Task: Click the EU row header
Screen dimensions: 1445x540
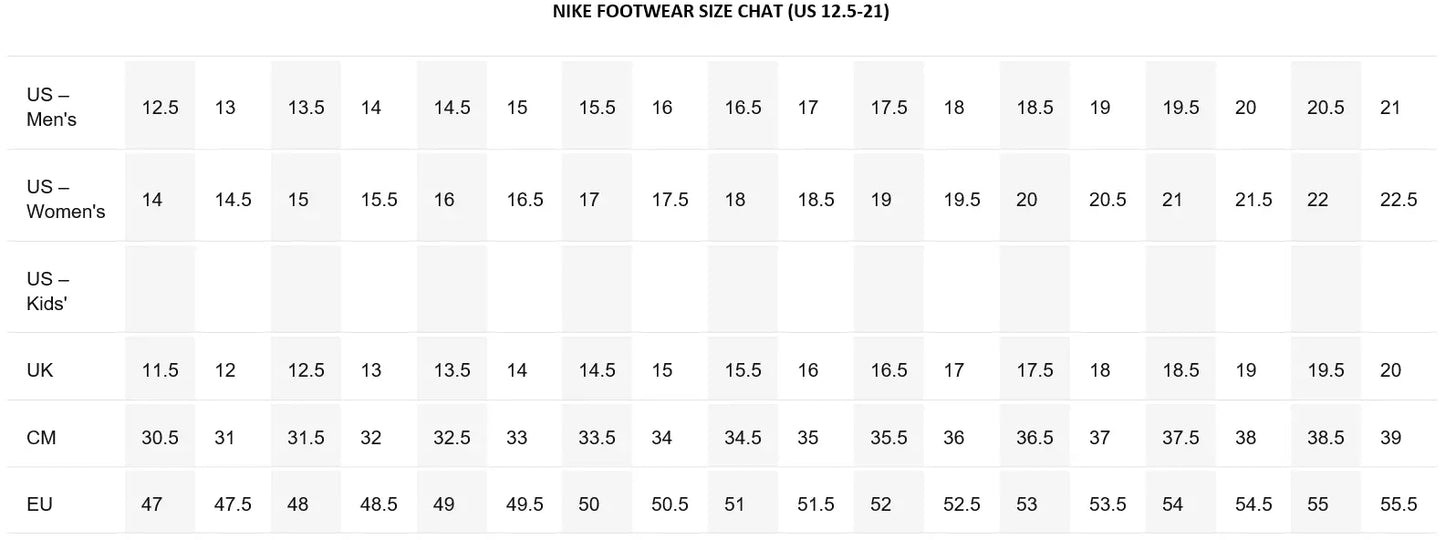Action: (x=39, y=504)
